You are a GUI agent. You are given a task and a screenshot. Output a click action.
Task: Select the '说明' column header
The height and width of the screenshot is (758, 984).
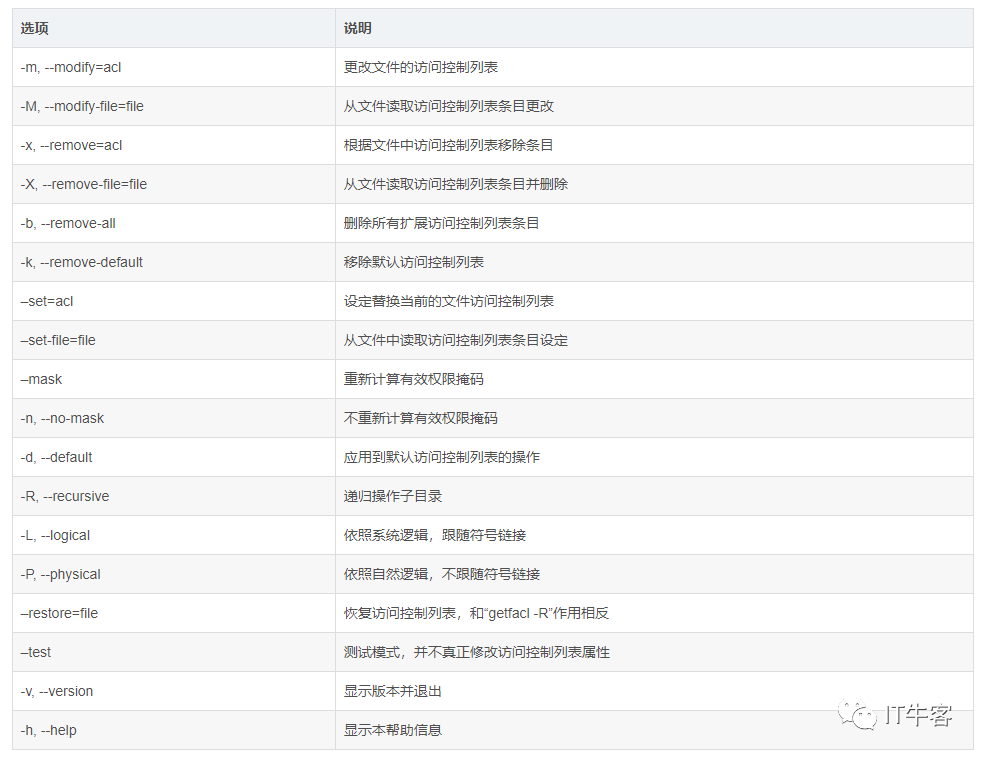(x=655, y=28)
